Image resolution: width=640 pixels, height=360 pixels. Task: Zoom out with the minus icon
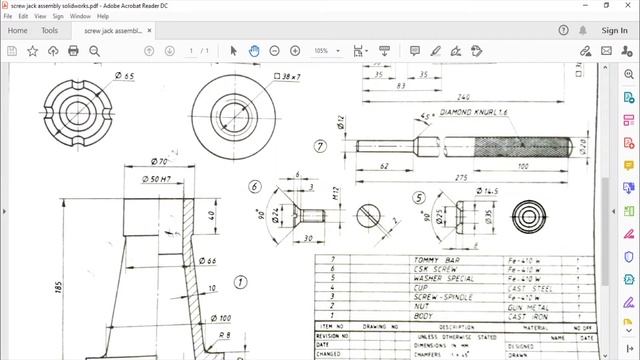click(x=275, y=51)
